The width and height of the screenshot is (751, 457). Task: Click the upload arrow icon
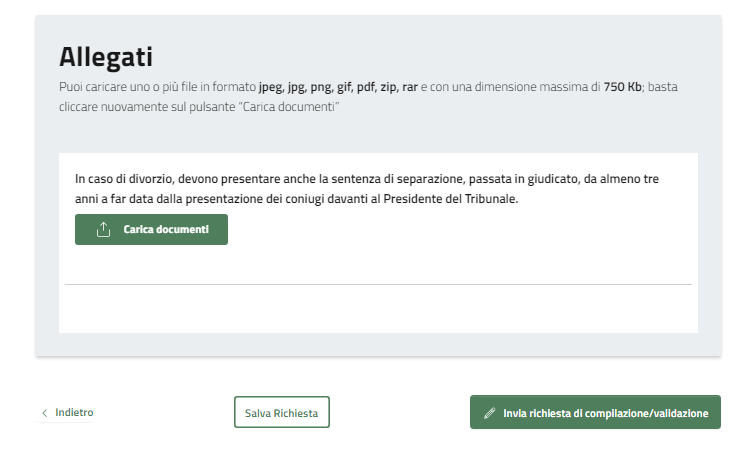[103, 230]
